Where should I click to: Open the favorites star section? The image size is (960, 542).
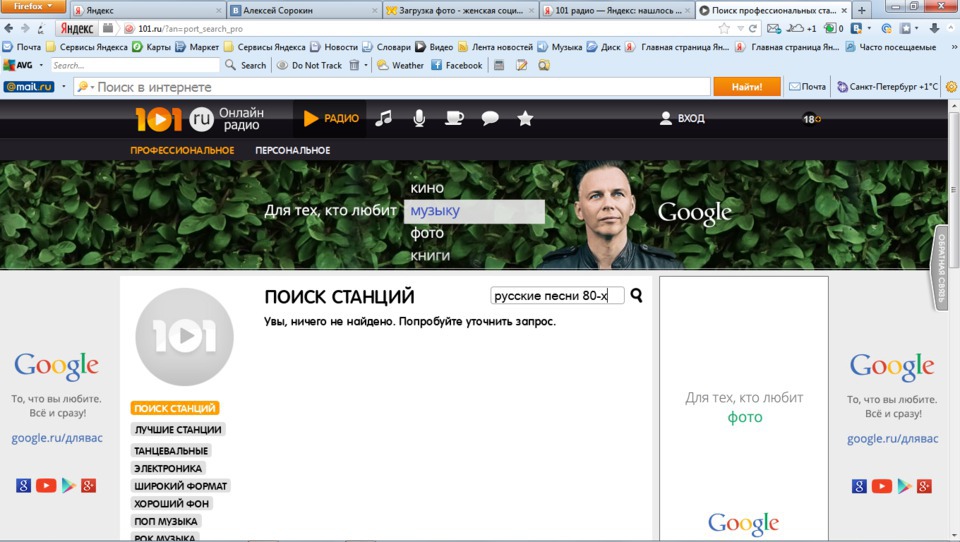tap(525, 118)
